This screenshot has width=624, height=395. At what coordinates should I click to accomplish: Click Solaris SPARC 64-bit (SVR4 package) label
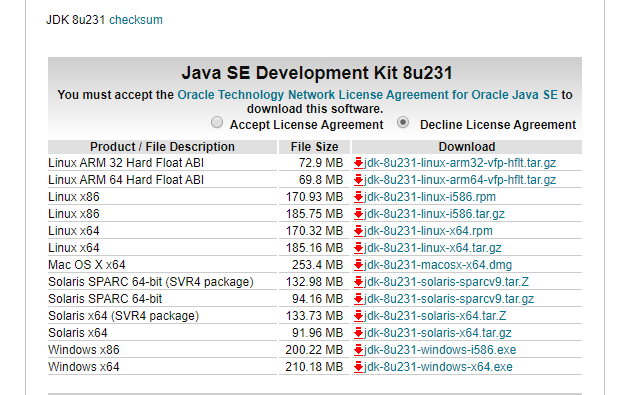pyautogui.click(x=151, y=282)
